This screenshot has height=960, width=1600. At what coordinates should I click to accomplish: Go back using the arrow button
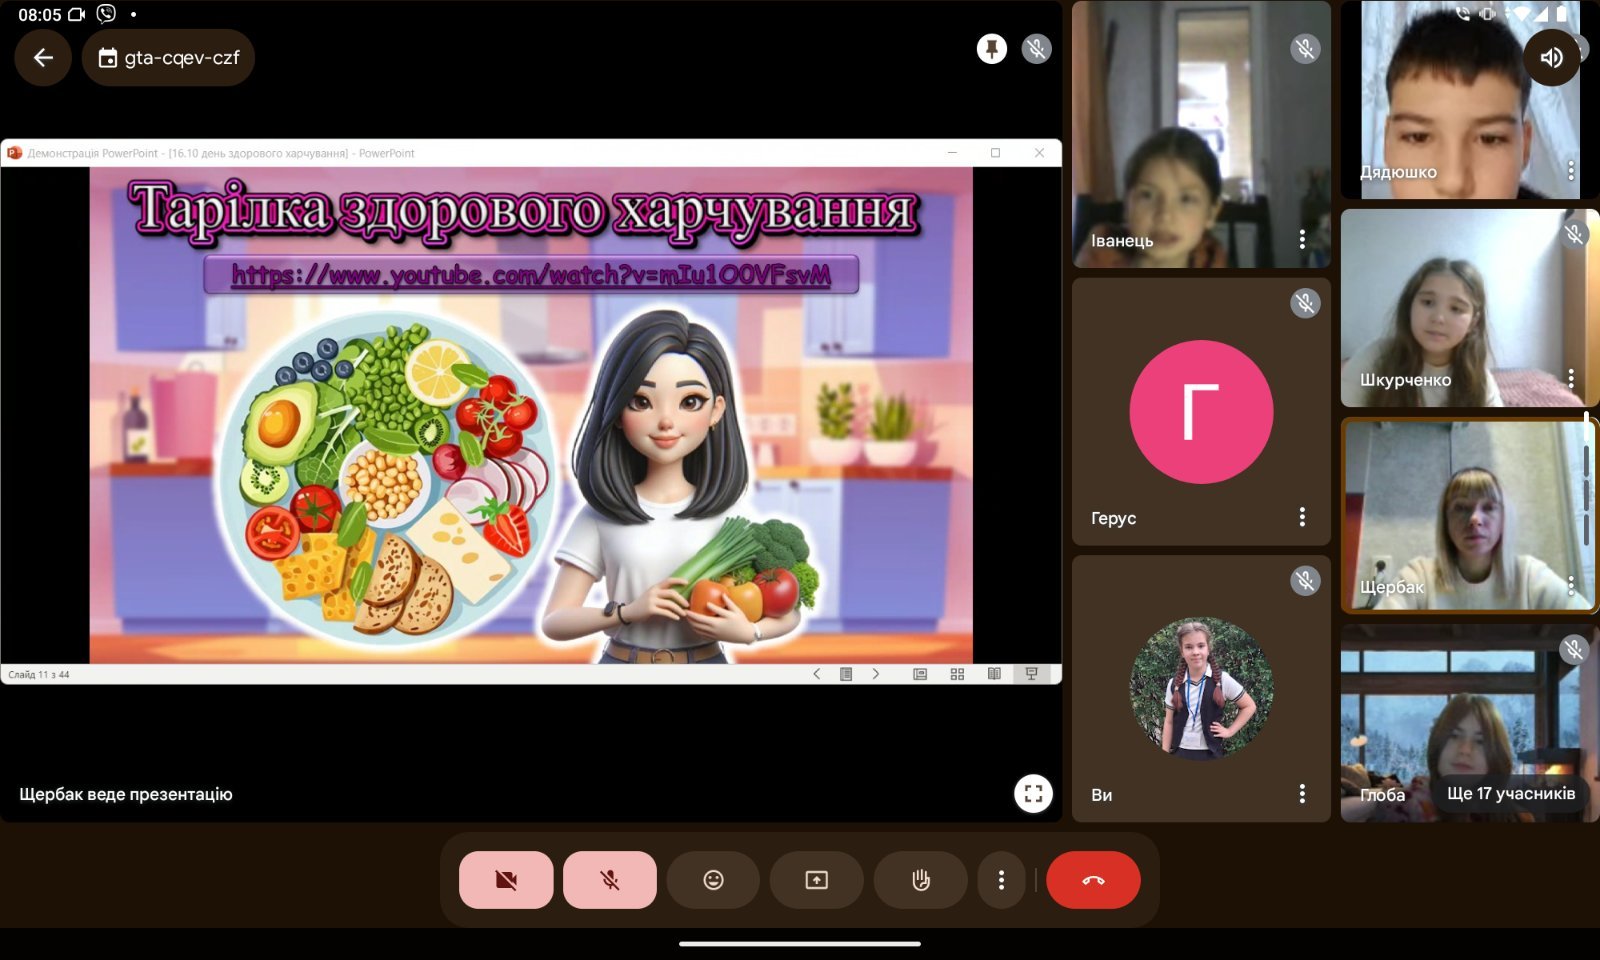[43, 58]
